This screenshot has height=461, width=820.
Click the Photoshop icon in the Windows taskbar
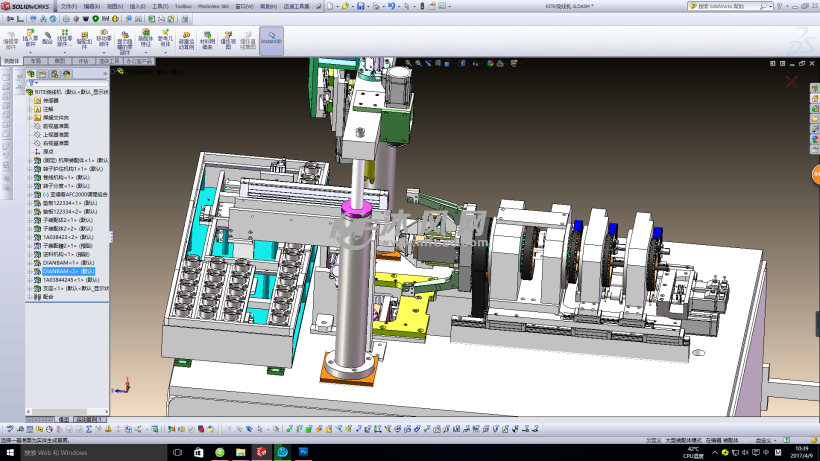point(304,453)
